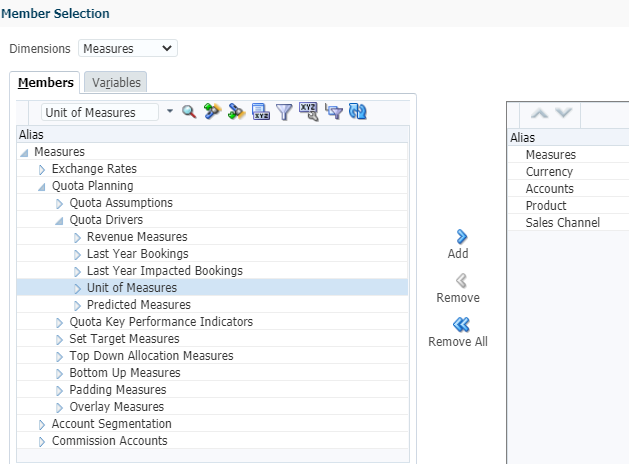629x464 pixels.
Task: Open the search field dropdown arrow
Action: pos(170,111)
